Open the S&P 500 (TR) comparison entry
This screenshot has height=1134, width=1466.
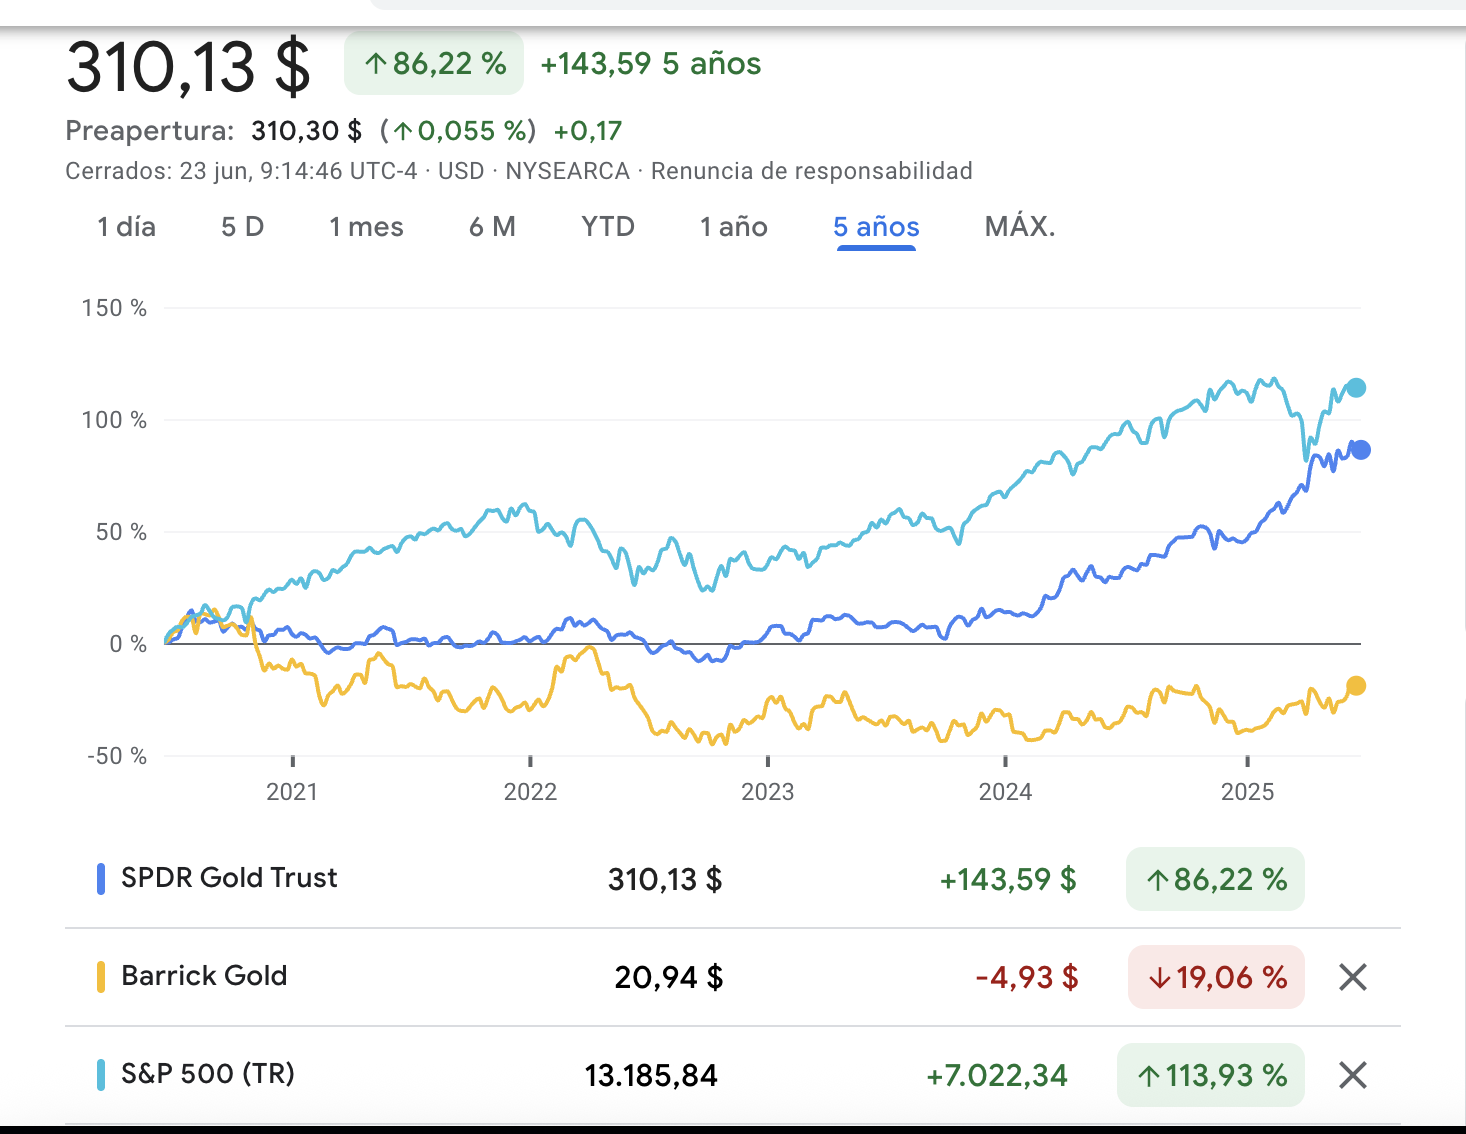click(208, 1074)
